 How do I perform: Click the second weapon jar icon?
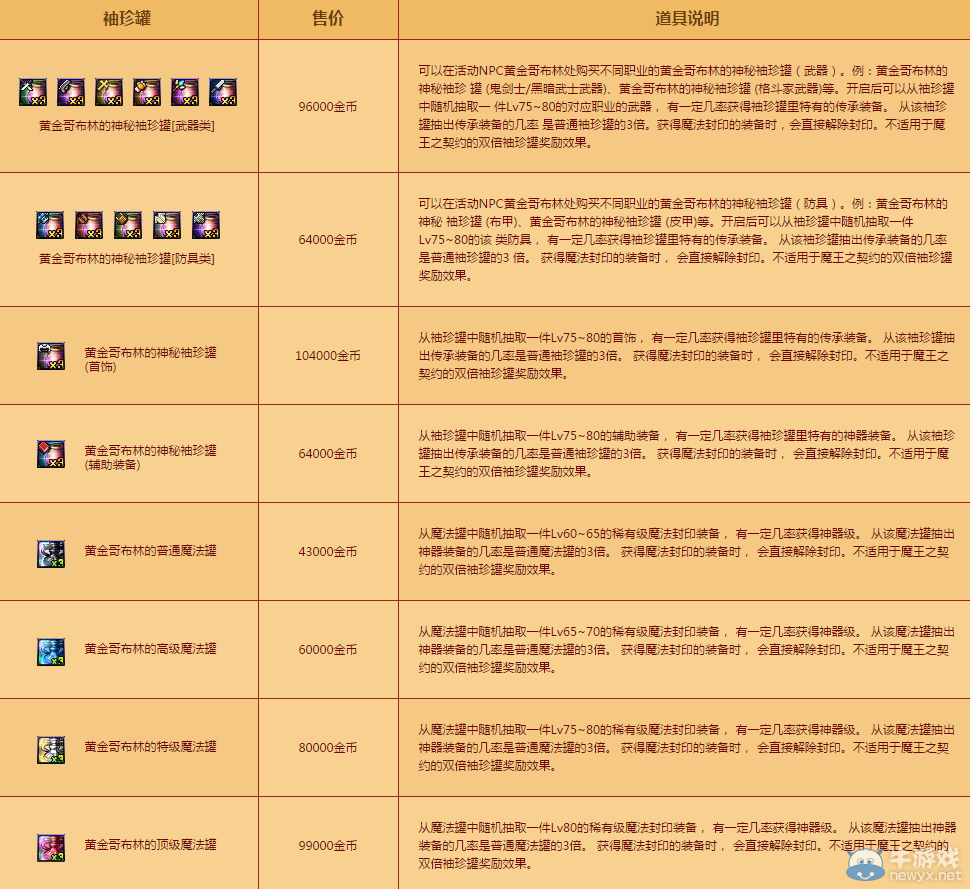[71, 90]
